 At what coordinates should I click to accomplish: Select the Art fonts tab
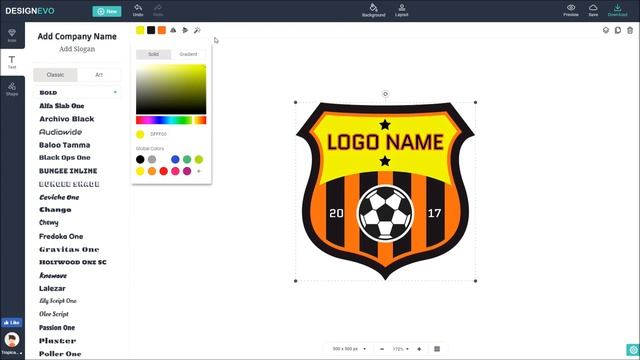tap(99, 75)
